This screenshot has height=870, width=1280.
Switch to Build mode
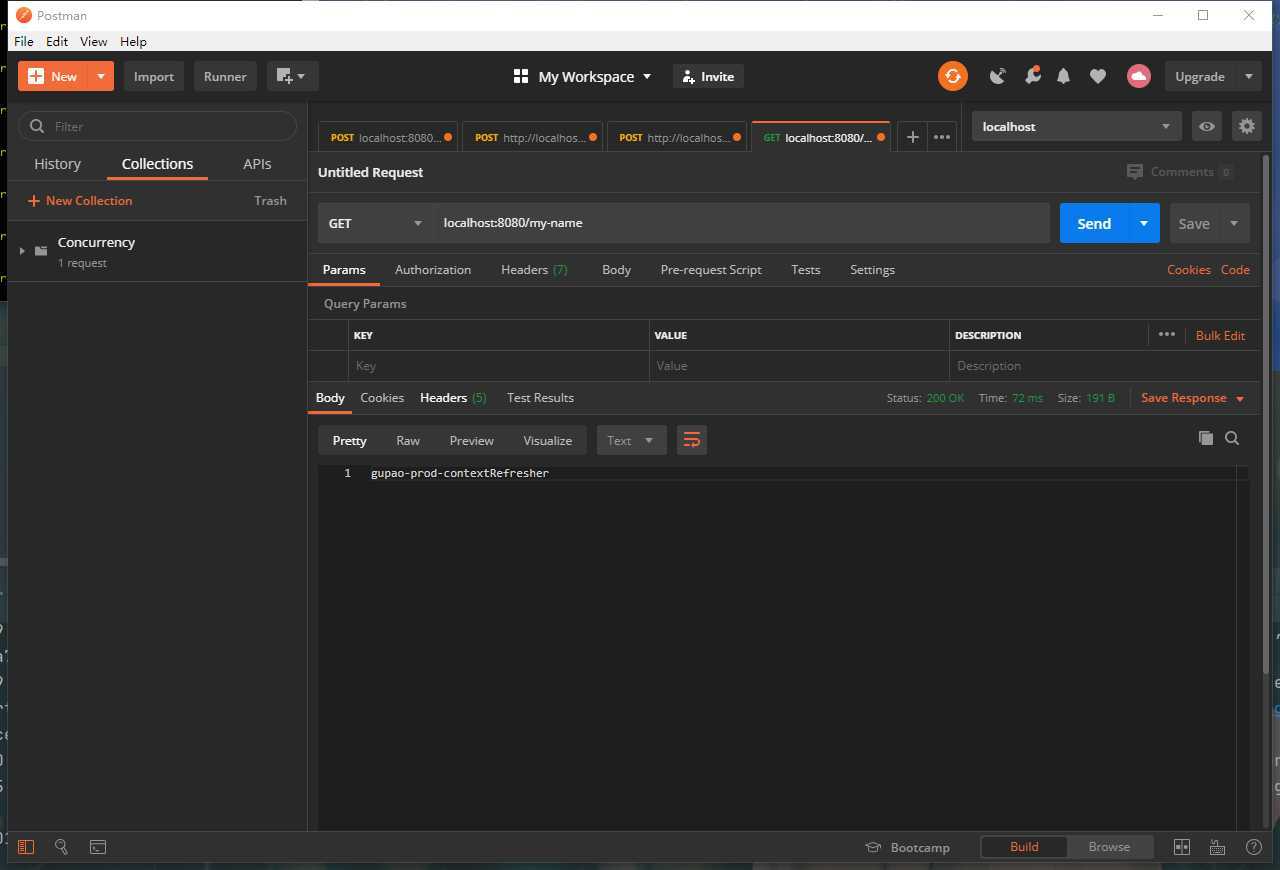coord(1024,846)
